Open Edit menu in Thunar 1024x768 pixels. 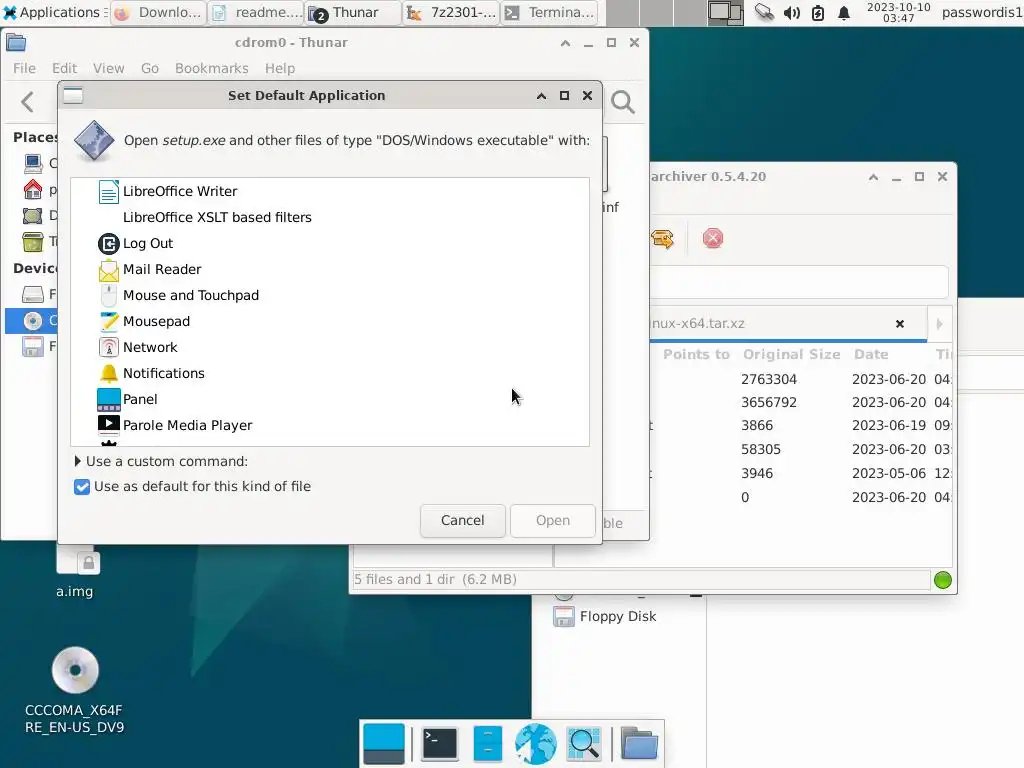click(64, 68)
